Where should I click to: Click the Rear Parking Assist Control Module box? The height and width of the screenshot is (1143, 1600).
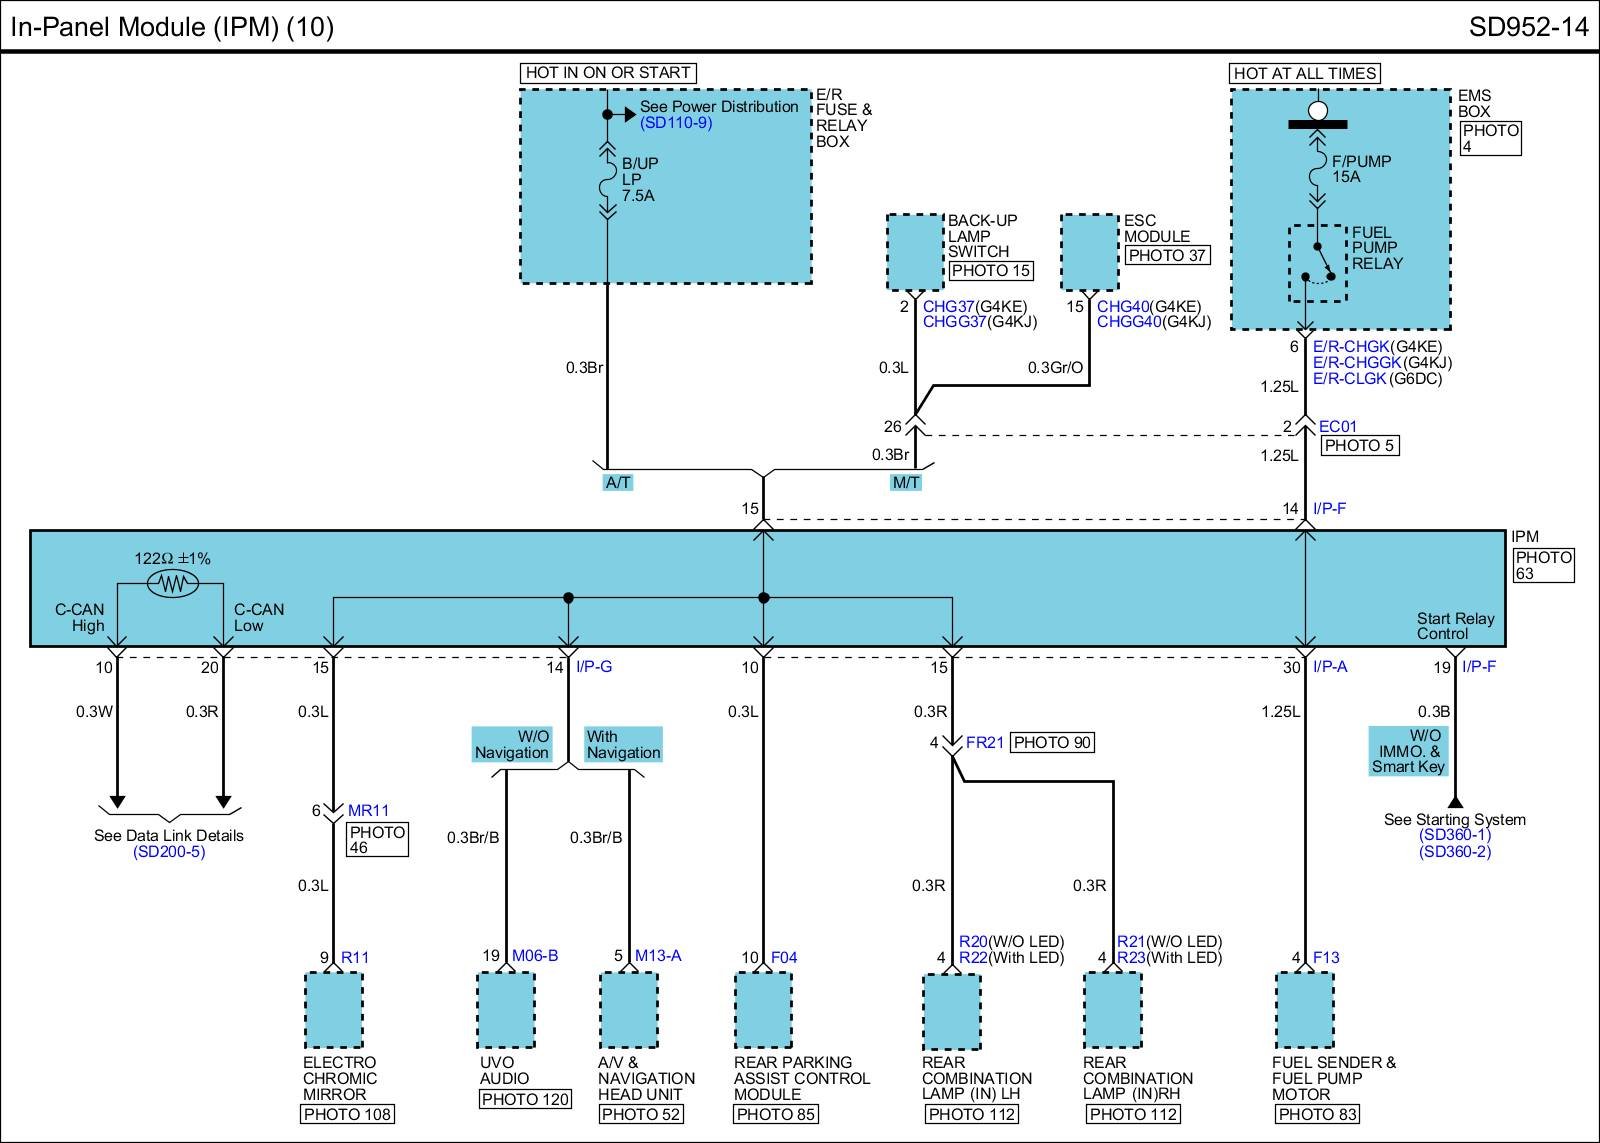(x=763, y=1010)
